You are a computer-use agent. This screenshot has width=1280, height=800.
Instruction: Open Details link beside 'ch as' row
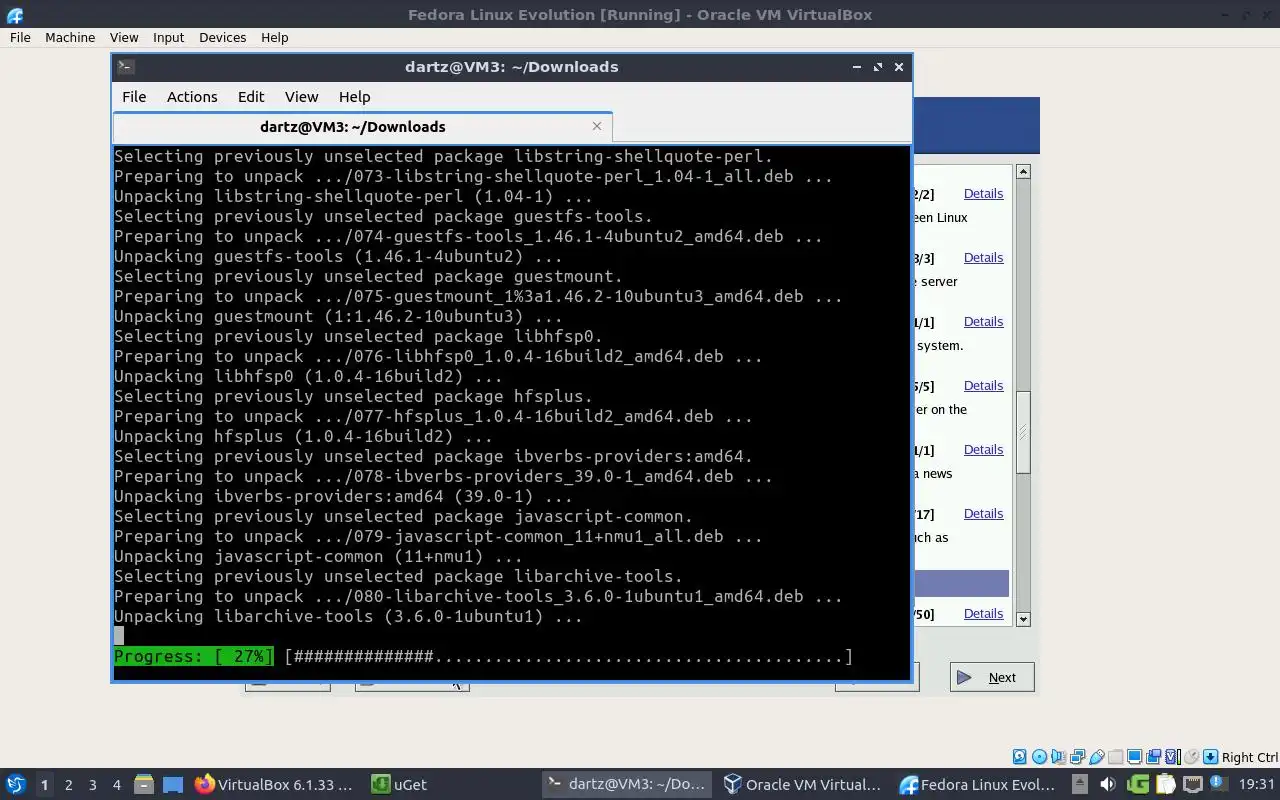983,514
